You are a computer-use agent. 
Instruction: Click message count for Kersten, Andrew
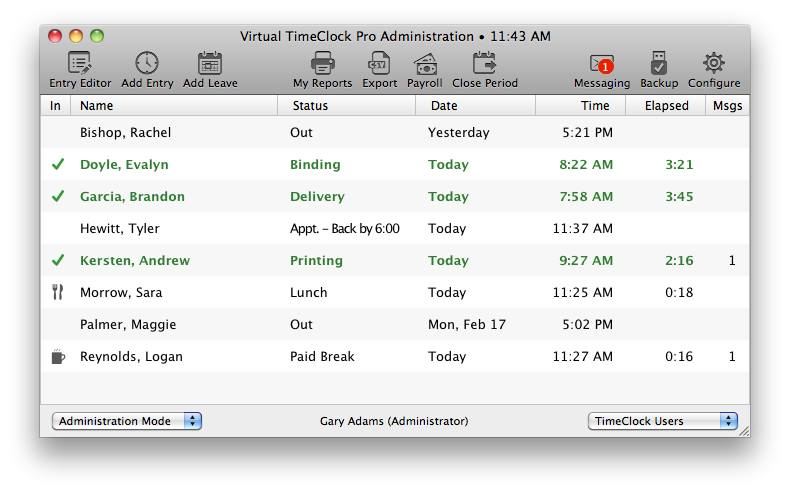pyautogui.click(x=732, y=260)
